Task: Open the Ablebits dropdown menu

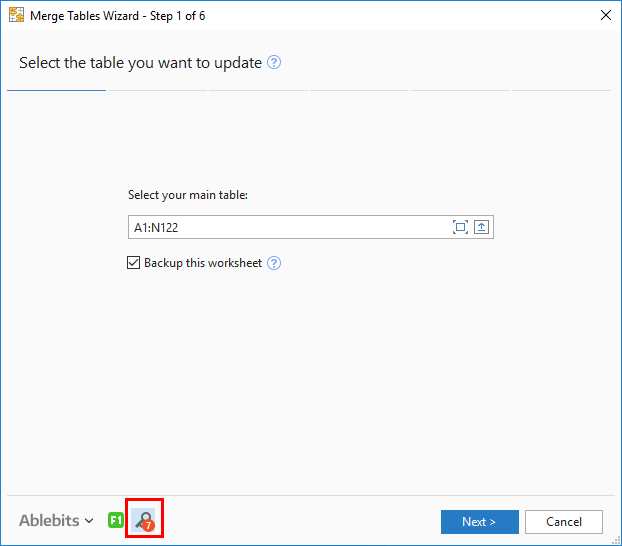Action: tap(56, 520)
